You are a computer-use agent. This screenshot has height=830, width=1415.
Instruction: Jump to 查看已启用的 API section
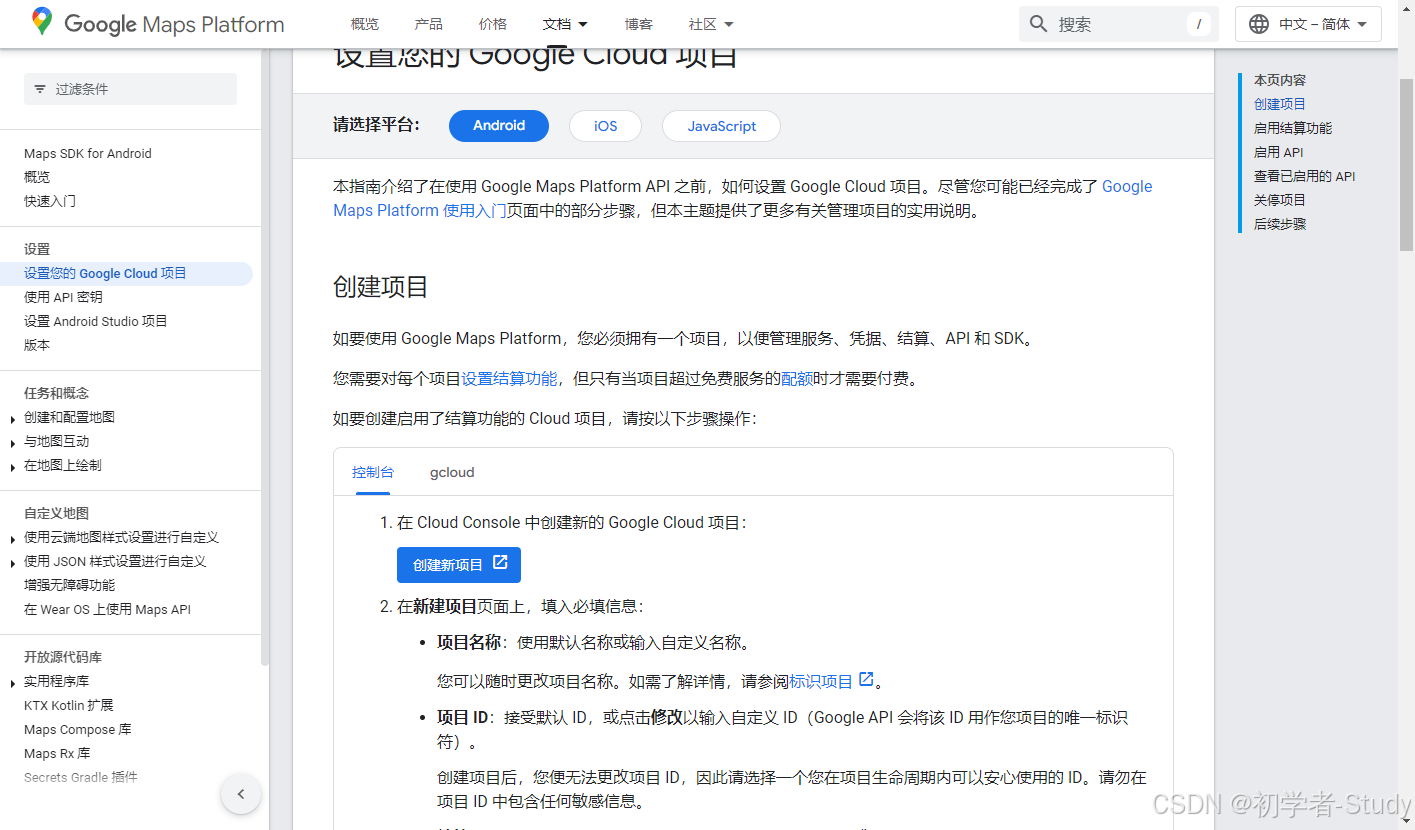[1305, 176]
